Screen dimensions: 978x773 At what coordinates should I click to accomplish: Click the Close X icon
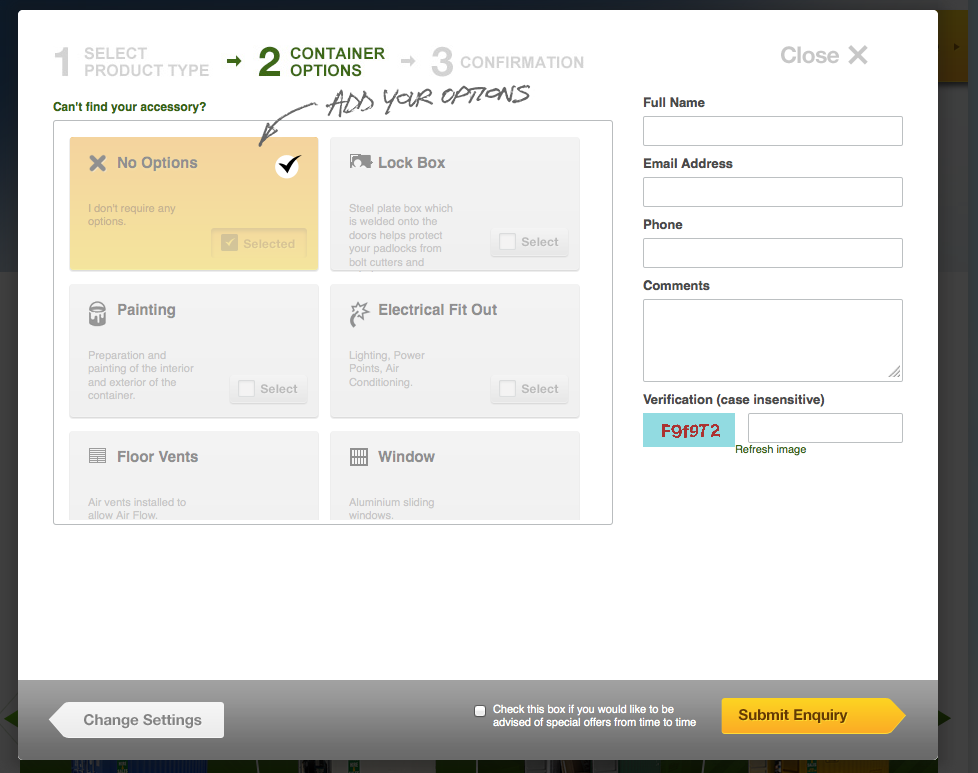(858, 55)
